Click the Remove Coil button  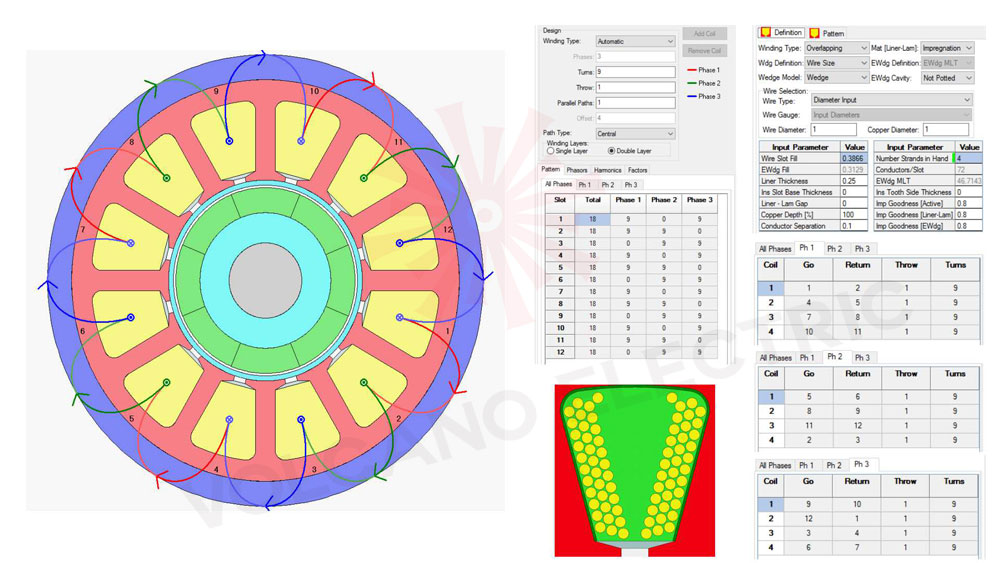(x=705, y=51)
